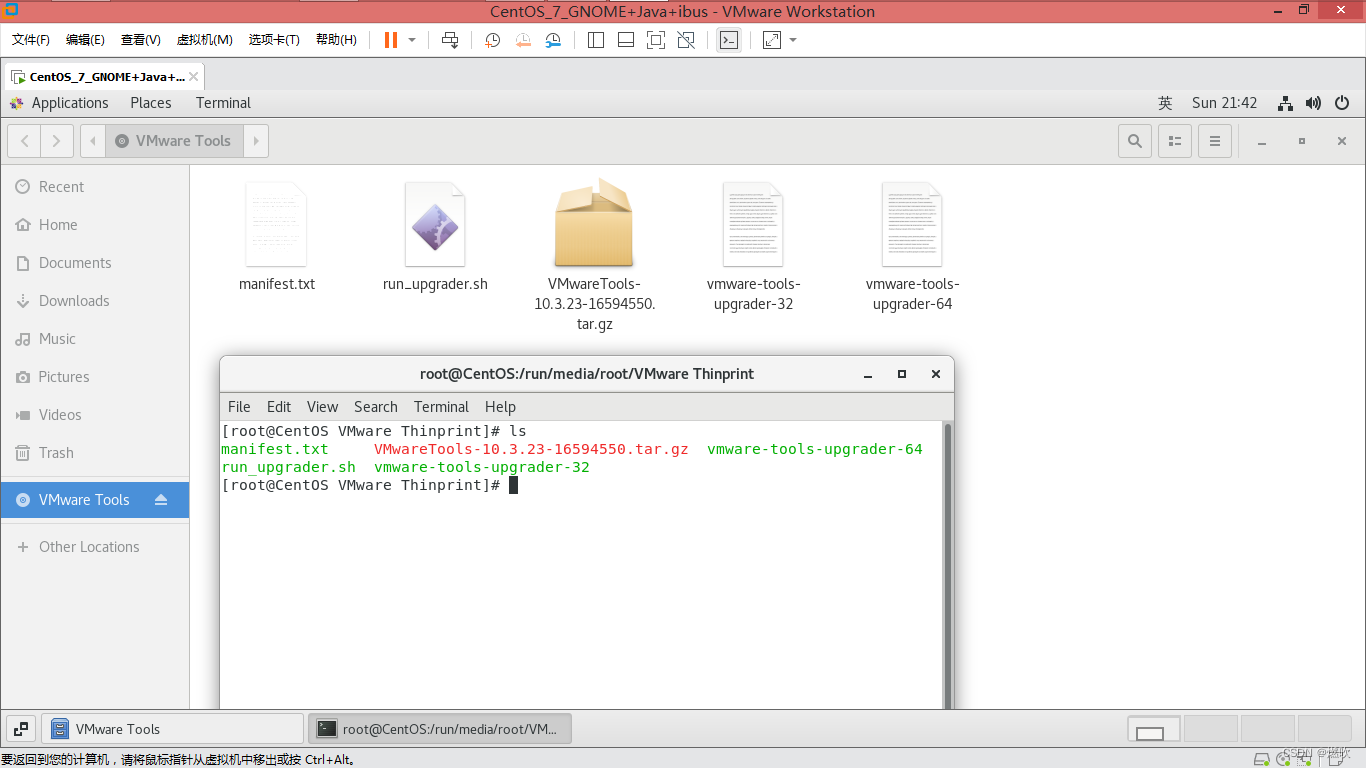The height and width of the screenshot is (768, 1366).
Task: Select the vmware-tools-upgrader-32 file
Action: (753, 247)
